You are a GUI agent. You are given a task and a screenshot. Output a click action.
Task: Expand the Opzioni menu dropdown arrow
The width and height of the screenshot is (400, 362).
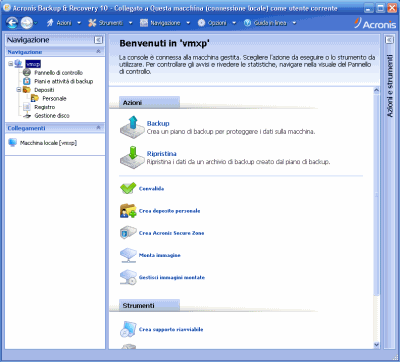tap(234, 23)
